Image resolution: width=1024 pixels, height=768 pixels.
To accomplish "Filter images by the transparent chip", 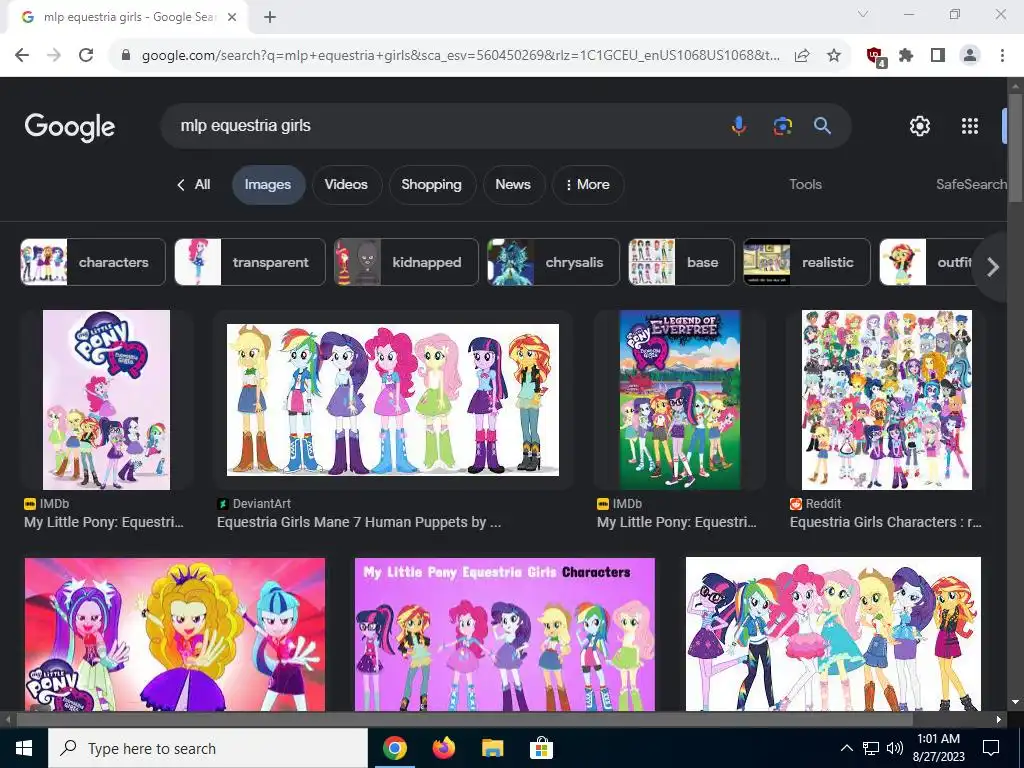I will 249,263.
